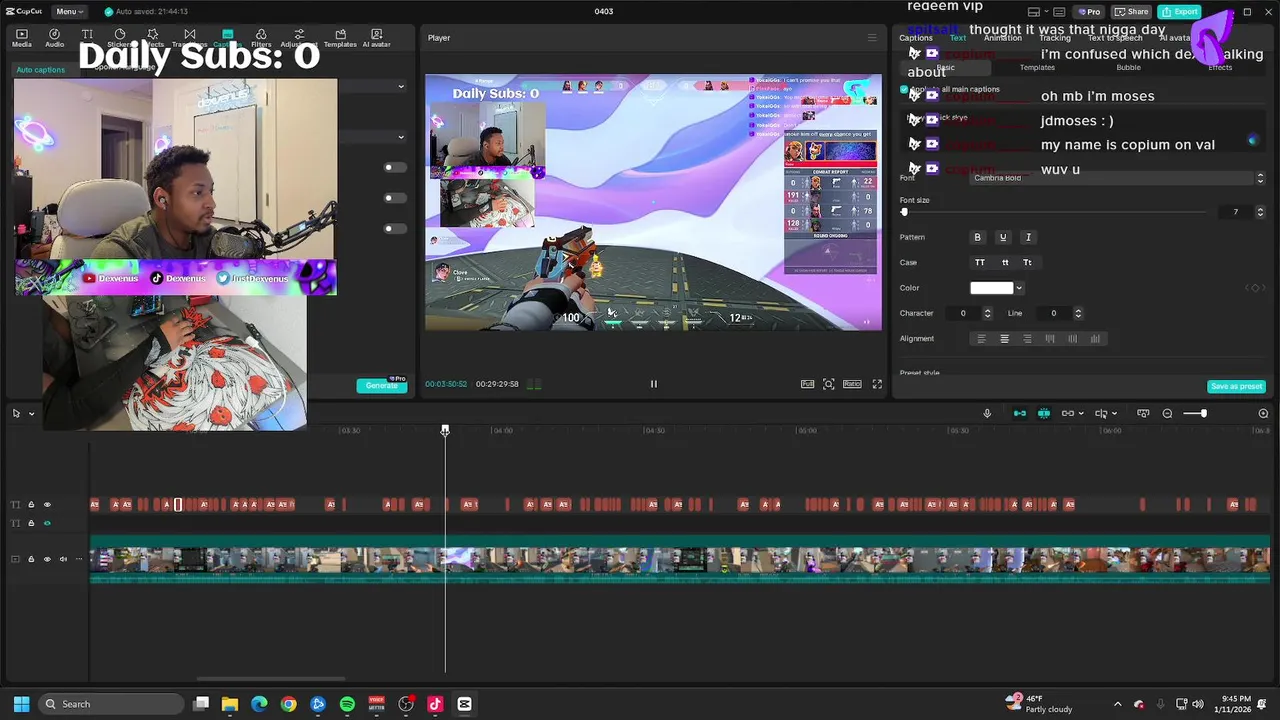Click the Underline pattern icon
Viewport: 1280px width, 720px height.
(x=1003, y=237)
